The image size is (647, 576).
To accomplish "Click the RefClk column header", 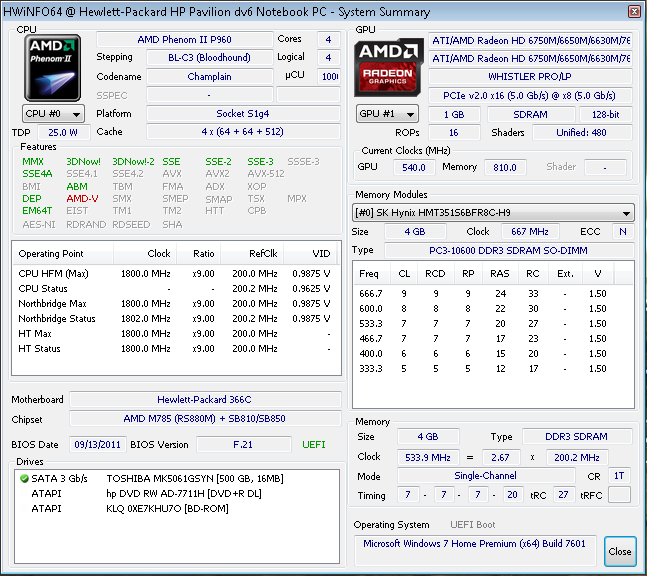I will 252,253.
